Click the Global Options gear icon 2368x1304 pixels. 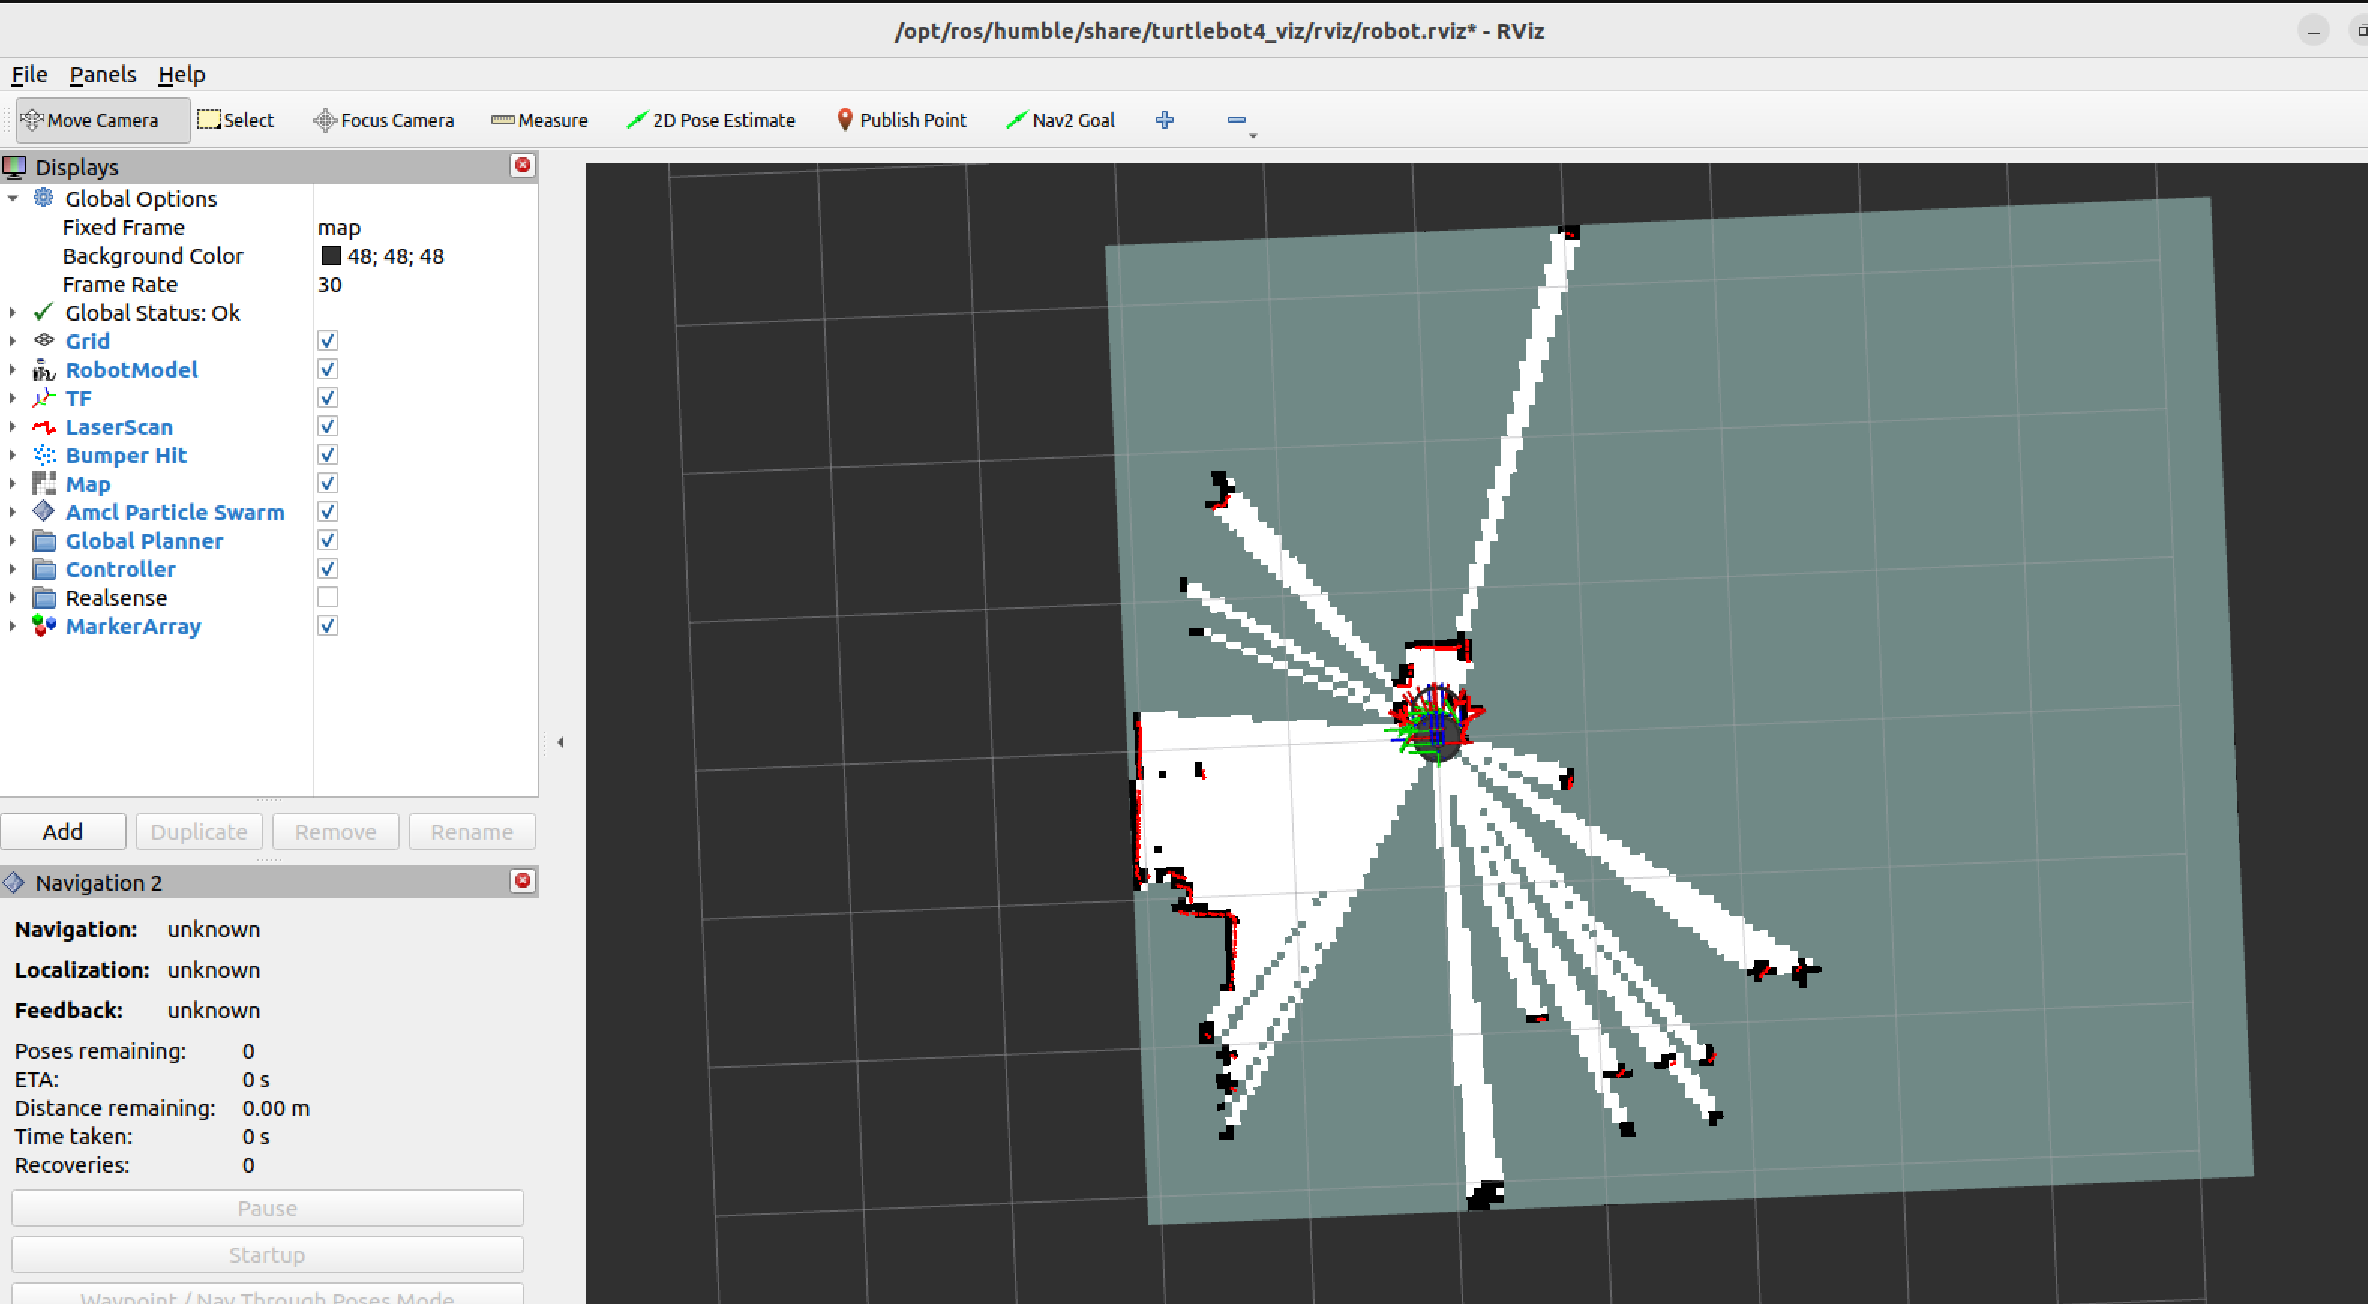point(44,198)
